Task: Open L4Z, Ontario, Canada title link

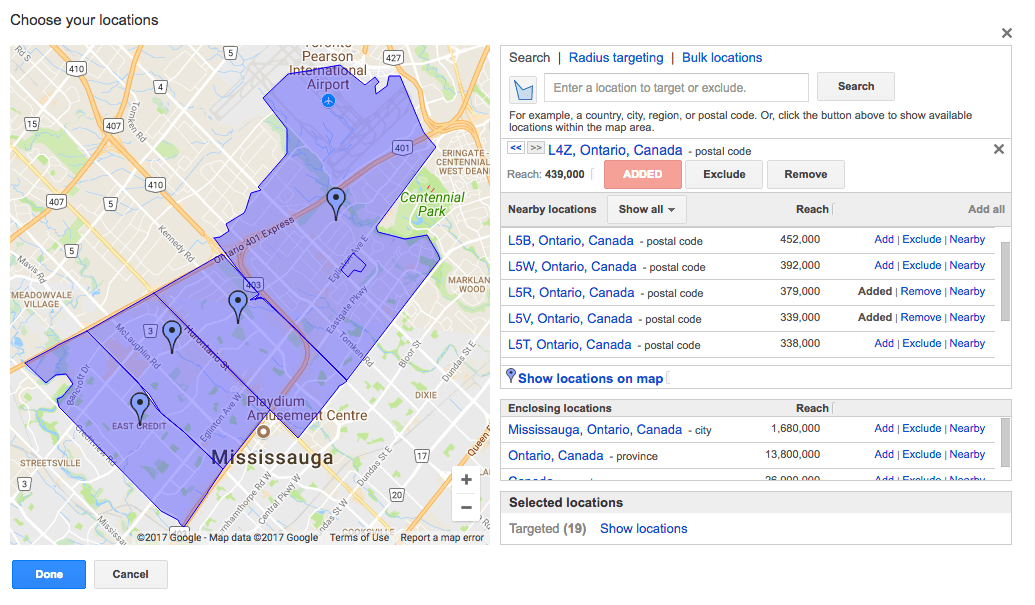Action: point(615,150)
